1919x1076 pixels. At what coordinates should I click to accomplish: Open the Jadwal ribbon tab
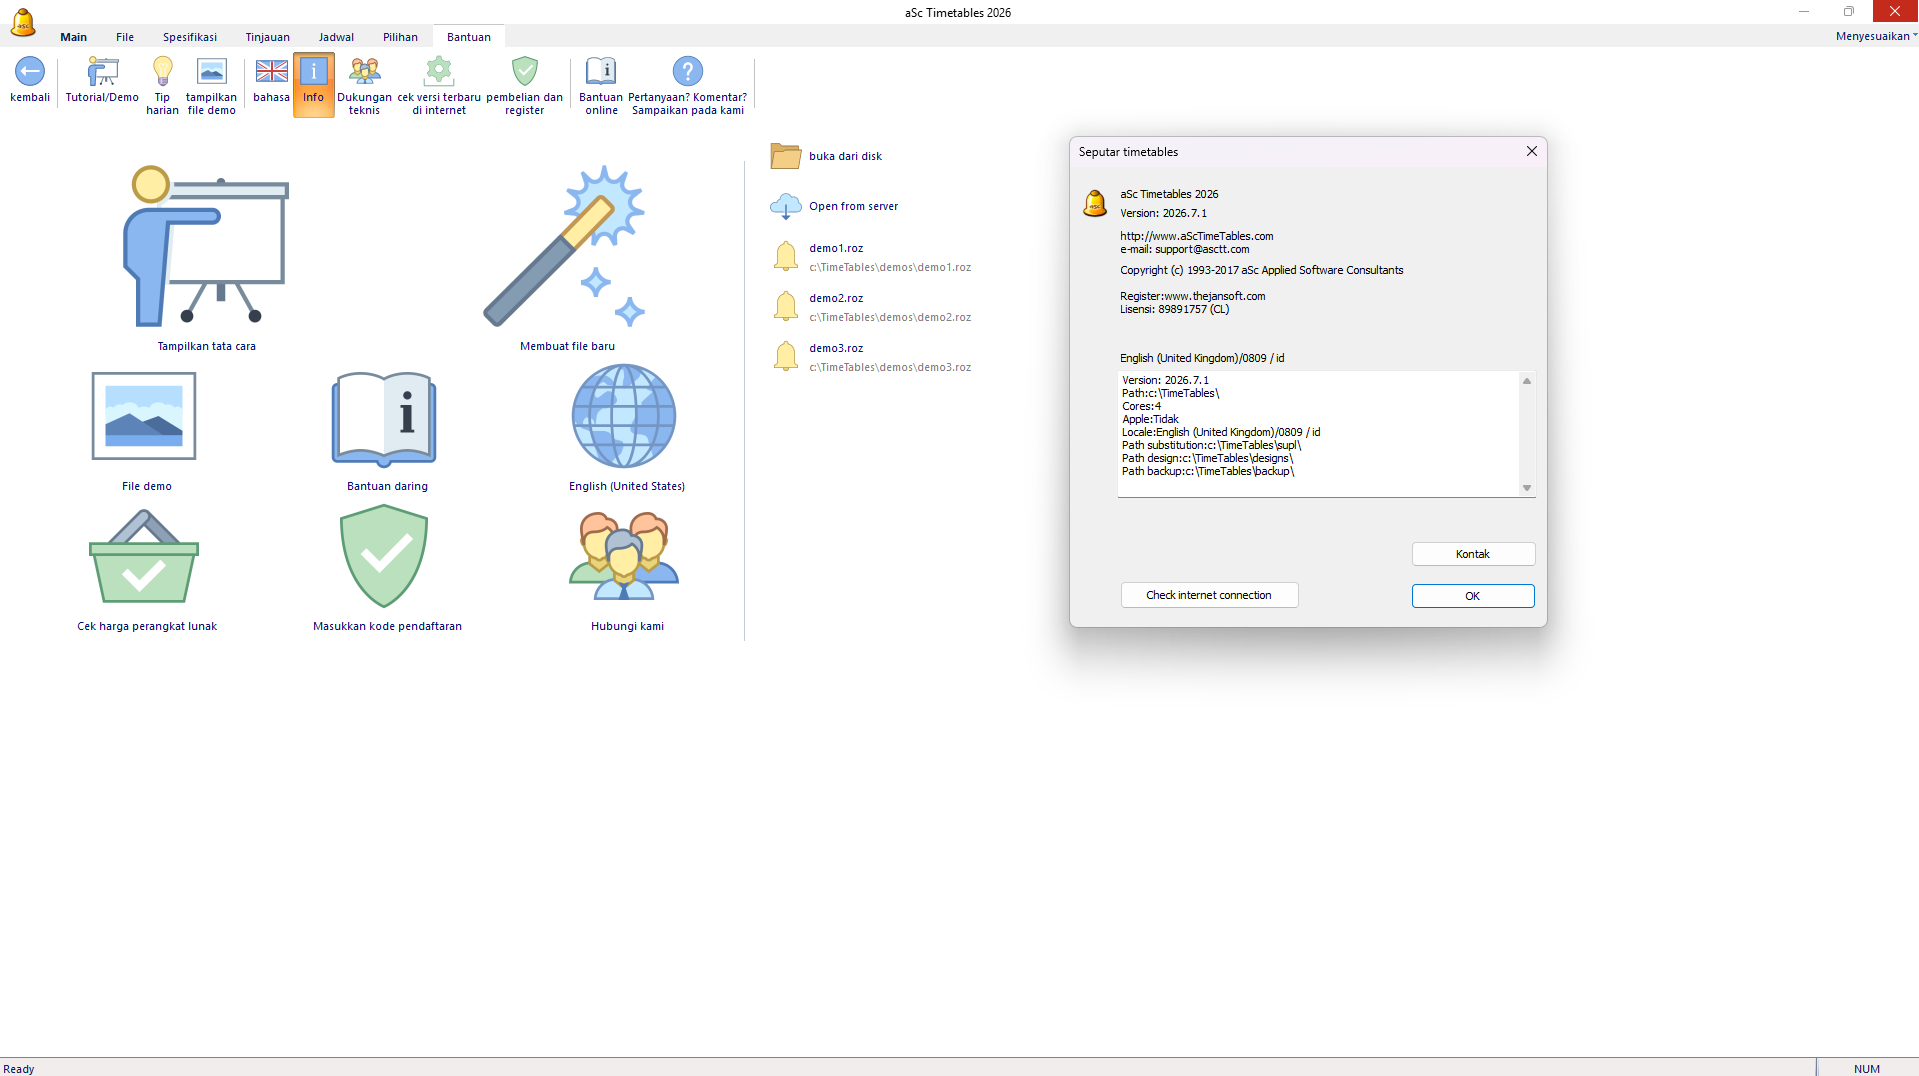coord(336,37)
